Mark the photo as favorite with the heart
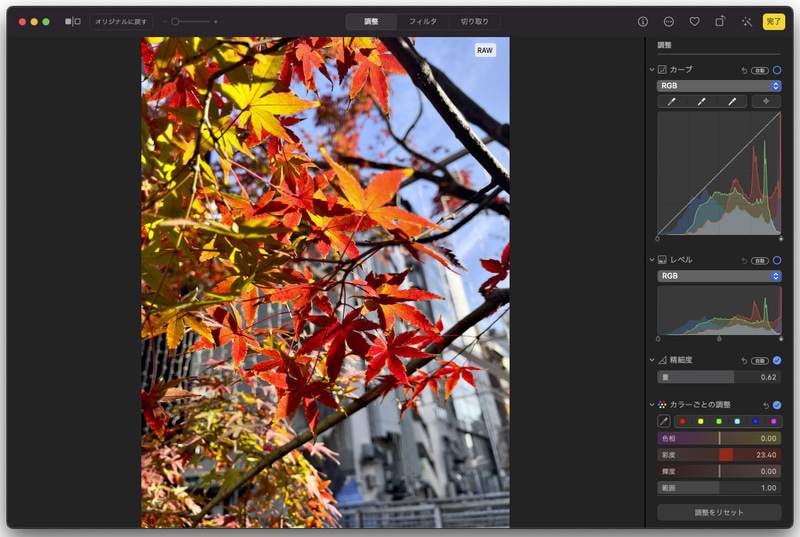This screenshot has width=800, height=537. (x=694, y=21)
